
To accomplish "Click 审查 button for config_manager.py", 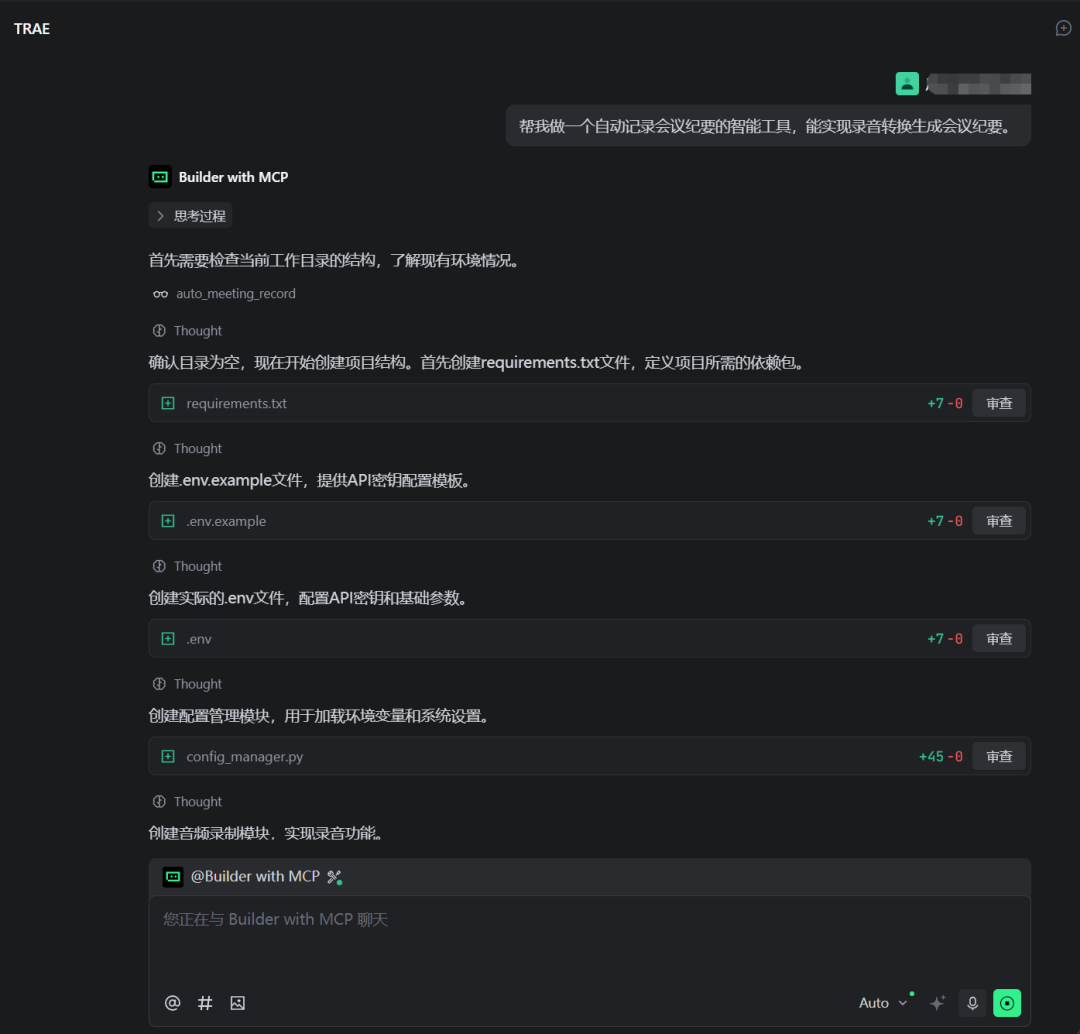I will pos(999,757).
